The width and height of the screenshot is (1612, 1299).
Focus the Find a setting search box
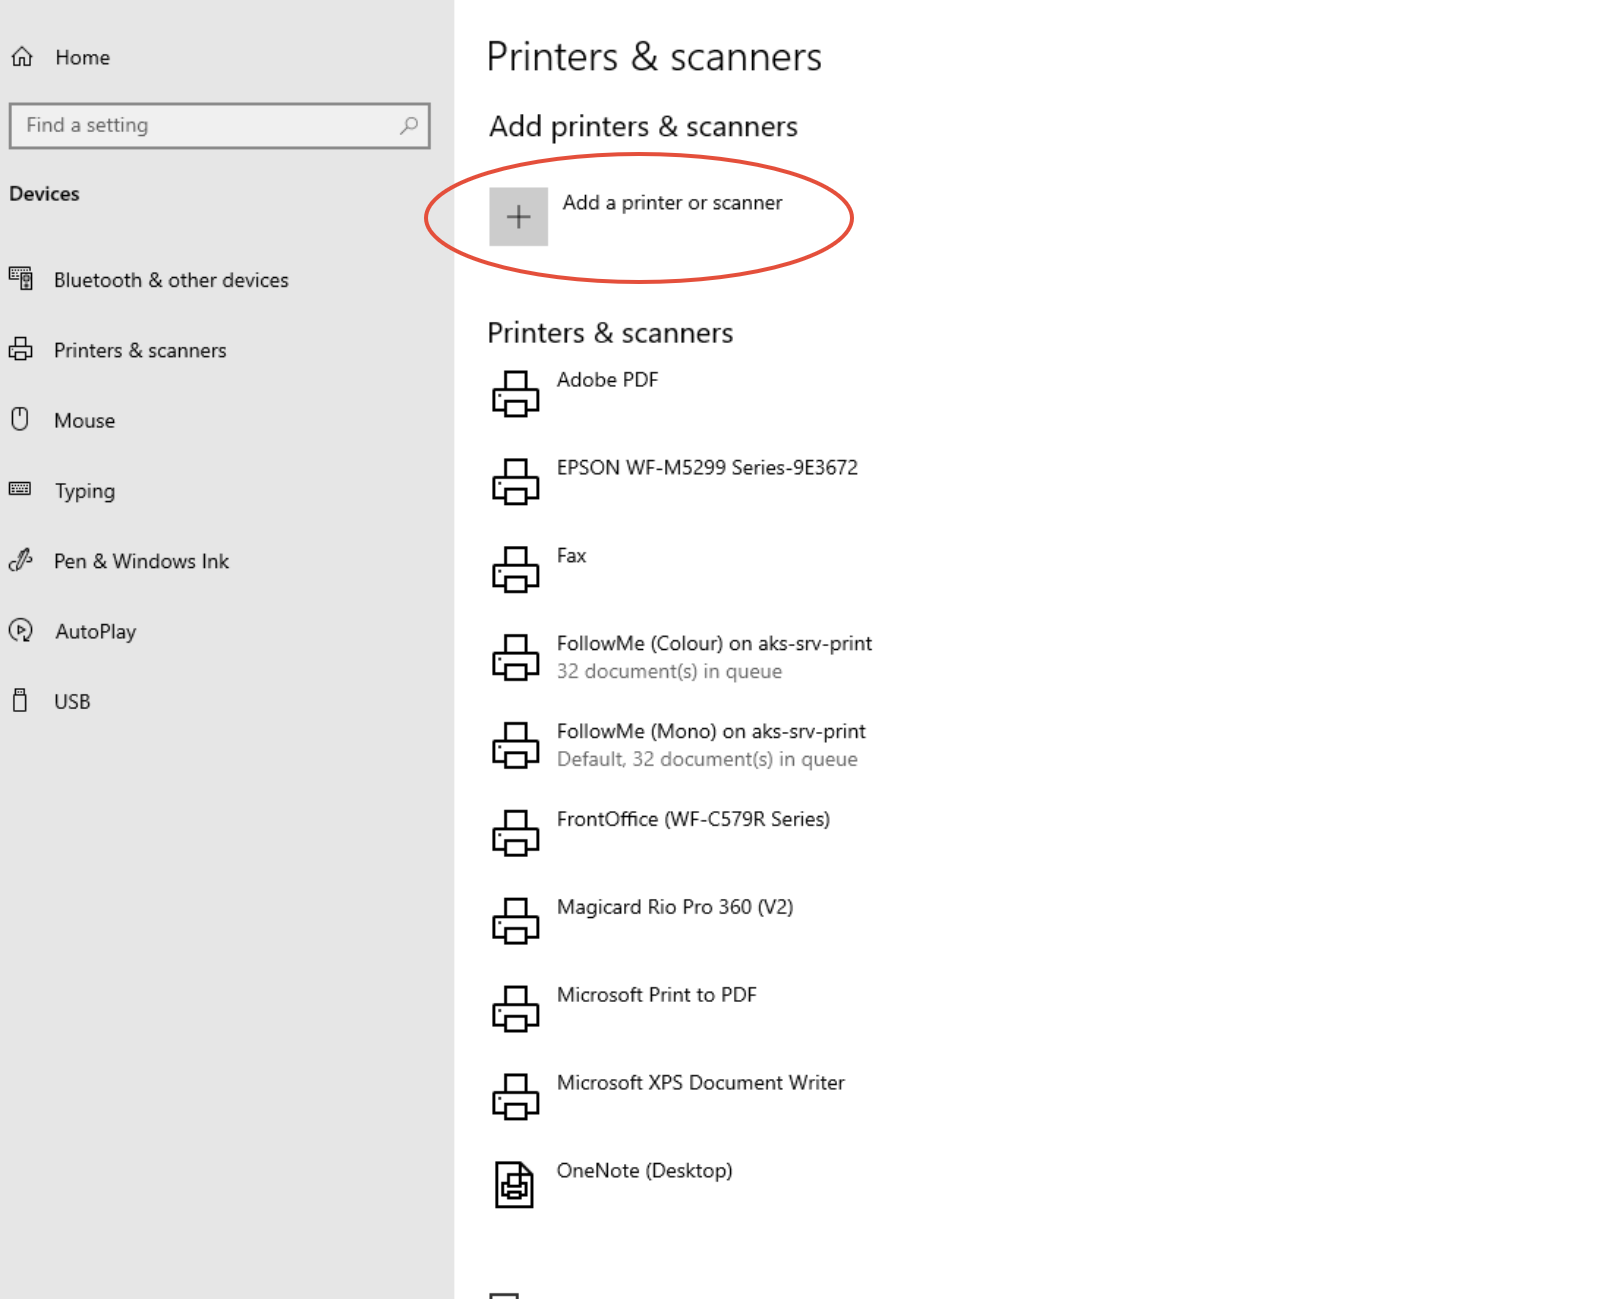[x=219, y=126]
